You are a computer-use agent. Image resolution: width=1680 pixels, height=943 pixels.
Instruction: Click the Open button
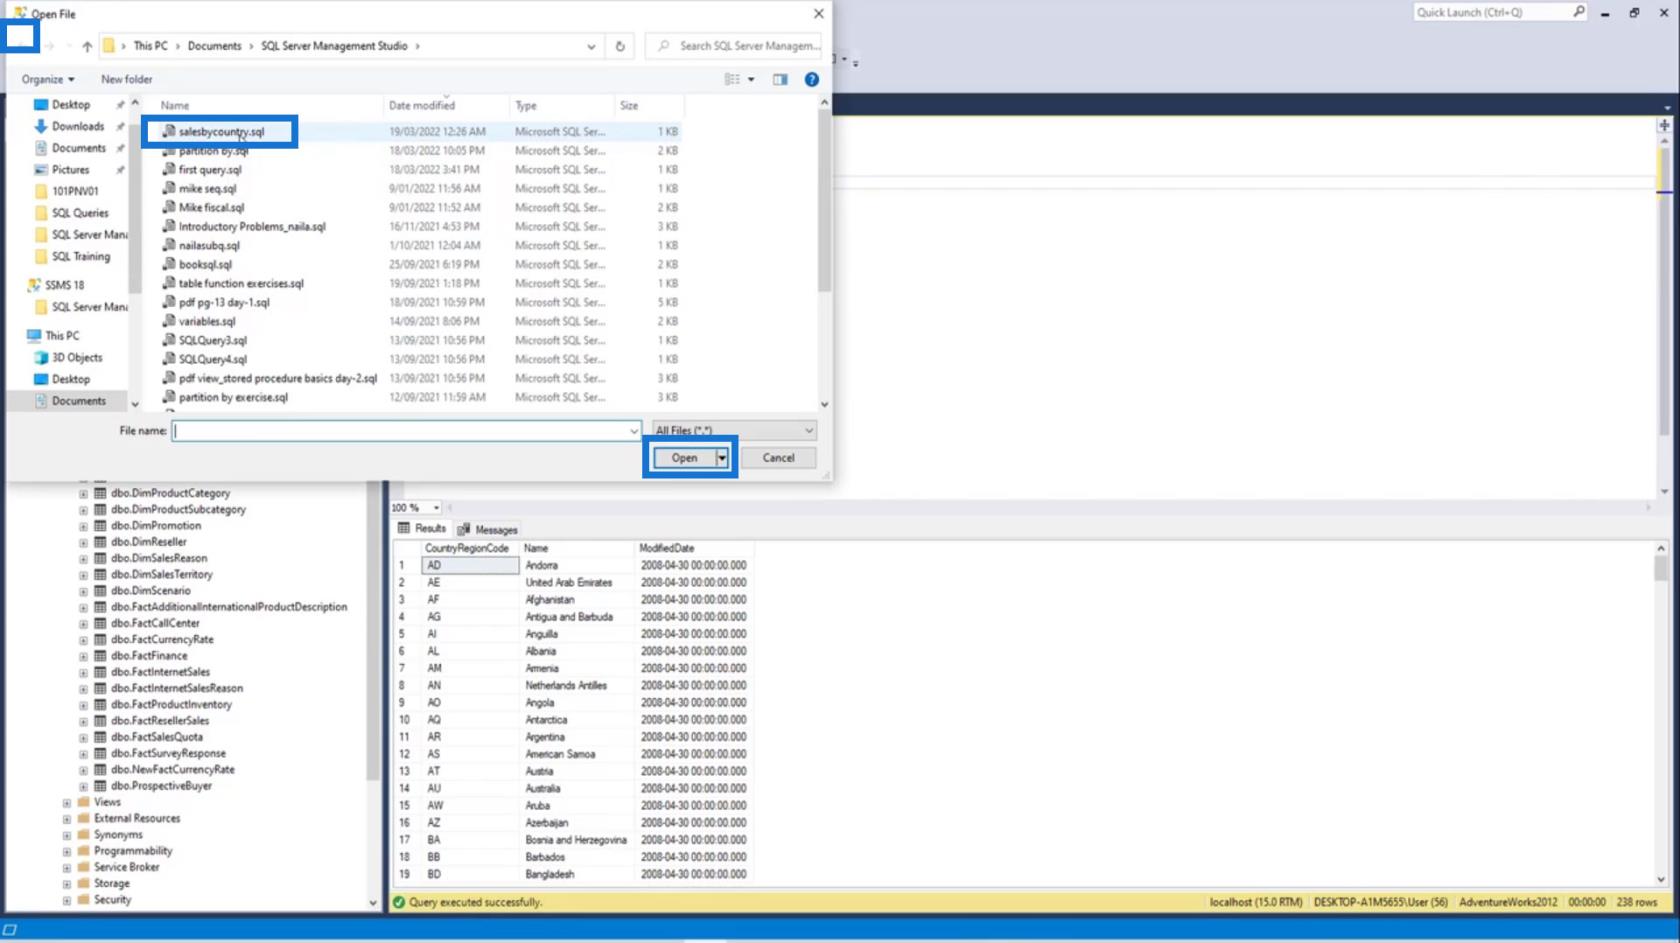(684, 458)
